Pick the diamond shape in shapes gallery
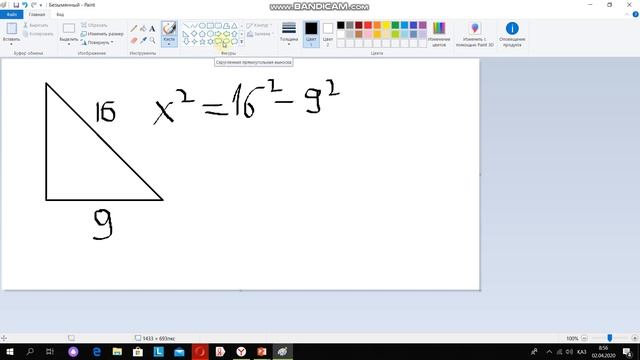 click(194, 33)
